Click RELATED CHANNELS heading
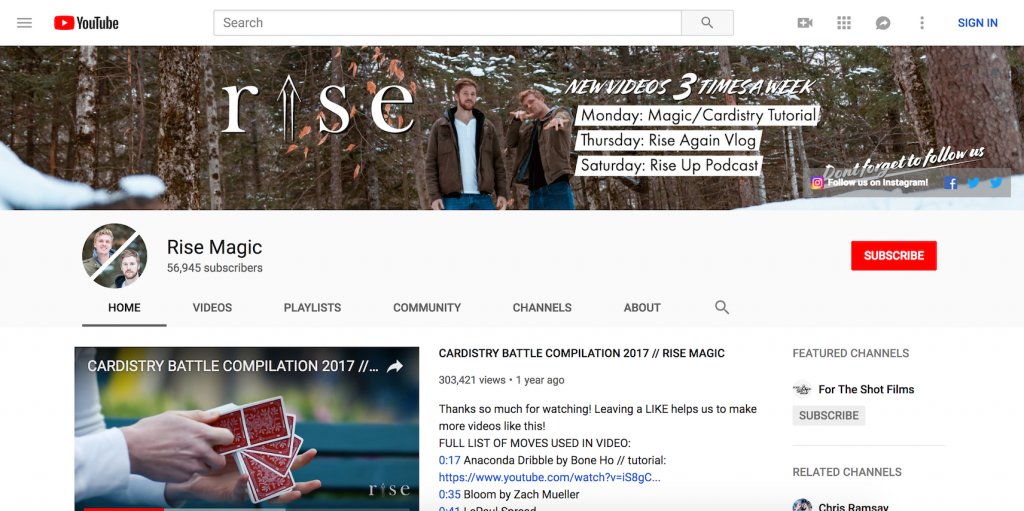 tap(847, 472)
